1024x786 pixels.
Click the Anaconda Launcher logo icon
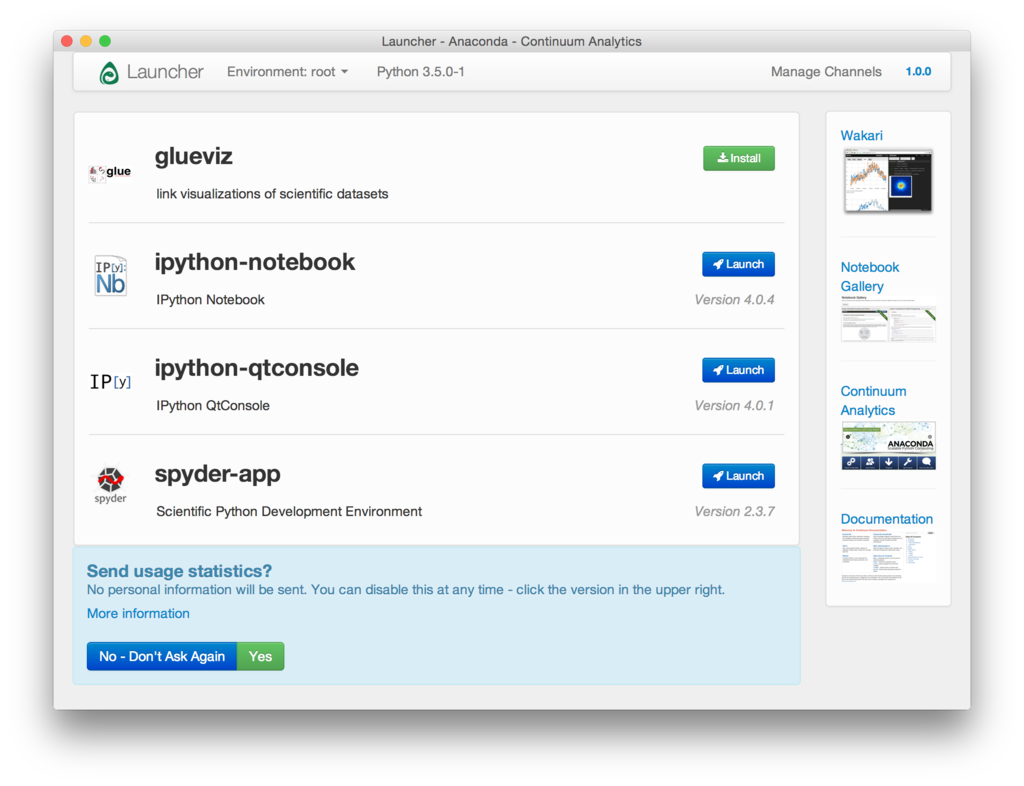(x=109, y=72)
